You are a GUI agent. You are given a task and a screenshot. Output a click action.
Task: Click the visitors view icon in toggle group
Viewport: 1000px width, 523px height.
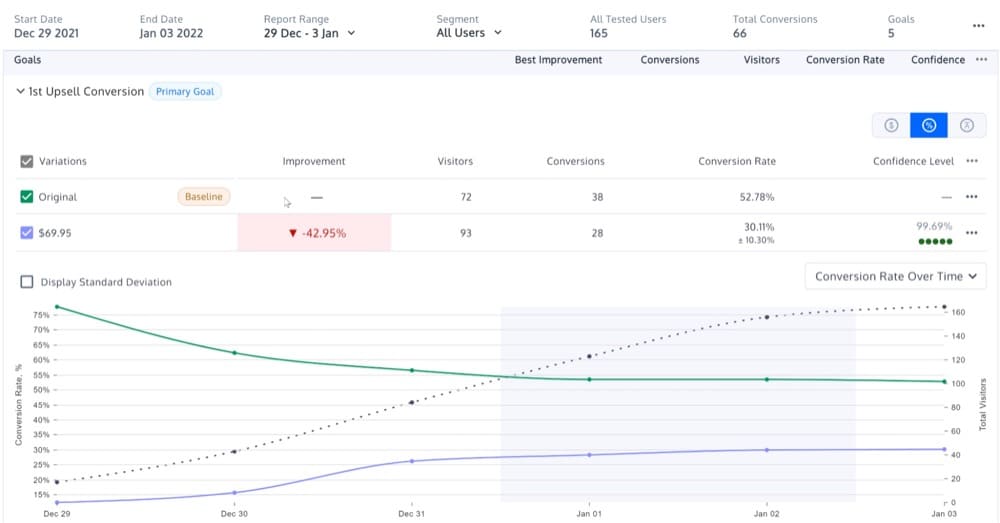966,125
